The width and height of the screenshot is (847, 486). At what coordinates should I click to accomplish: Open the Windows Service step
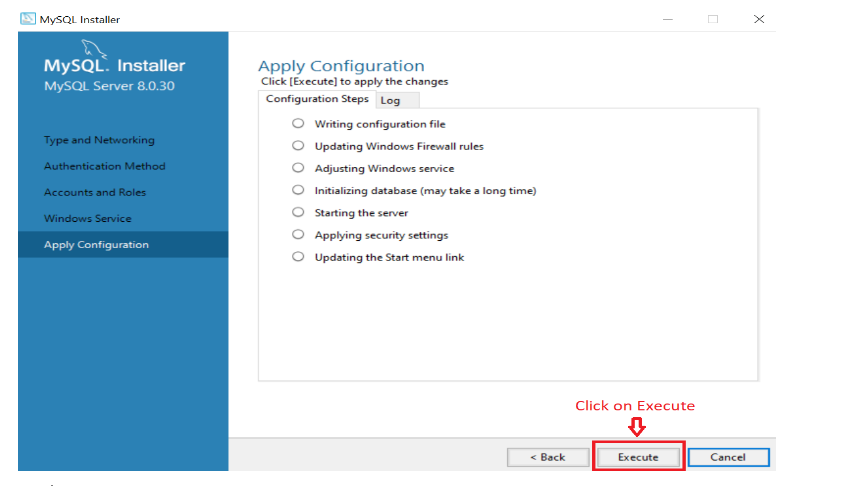pos(88,218)
